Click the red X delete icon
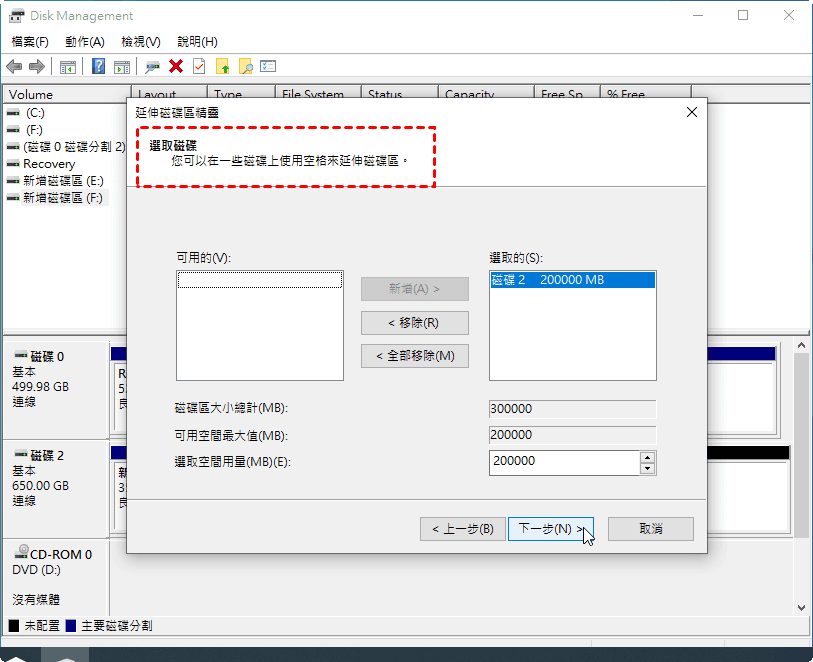Image resolution: width=813 pixels, height=662 pixels. click(x=176, y=67)
